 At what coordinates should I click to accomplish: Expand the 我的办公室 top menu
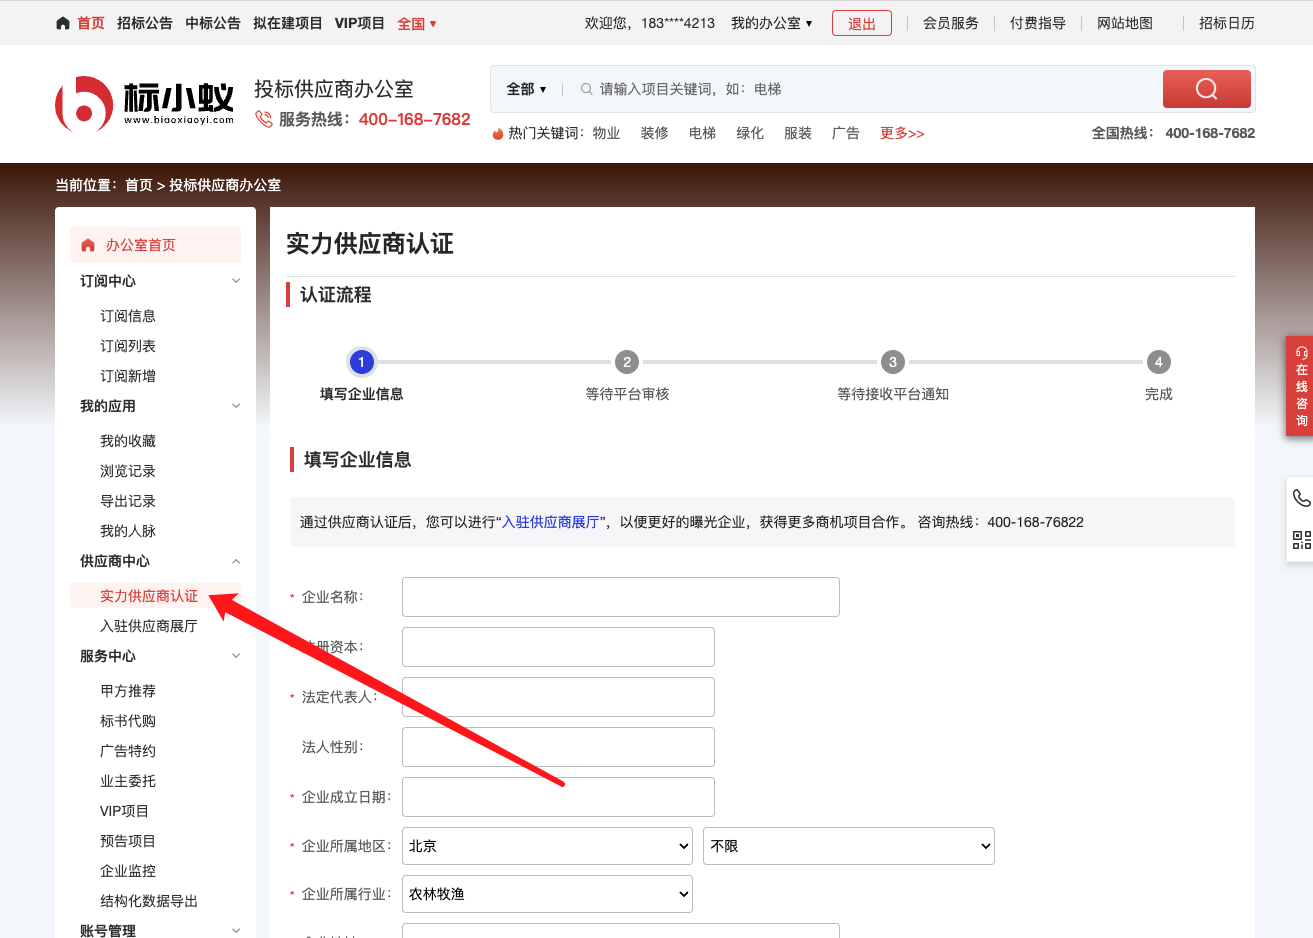coord(771,23)
